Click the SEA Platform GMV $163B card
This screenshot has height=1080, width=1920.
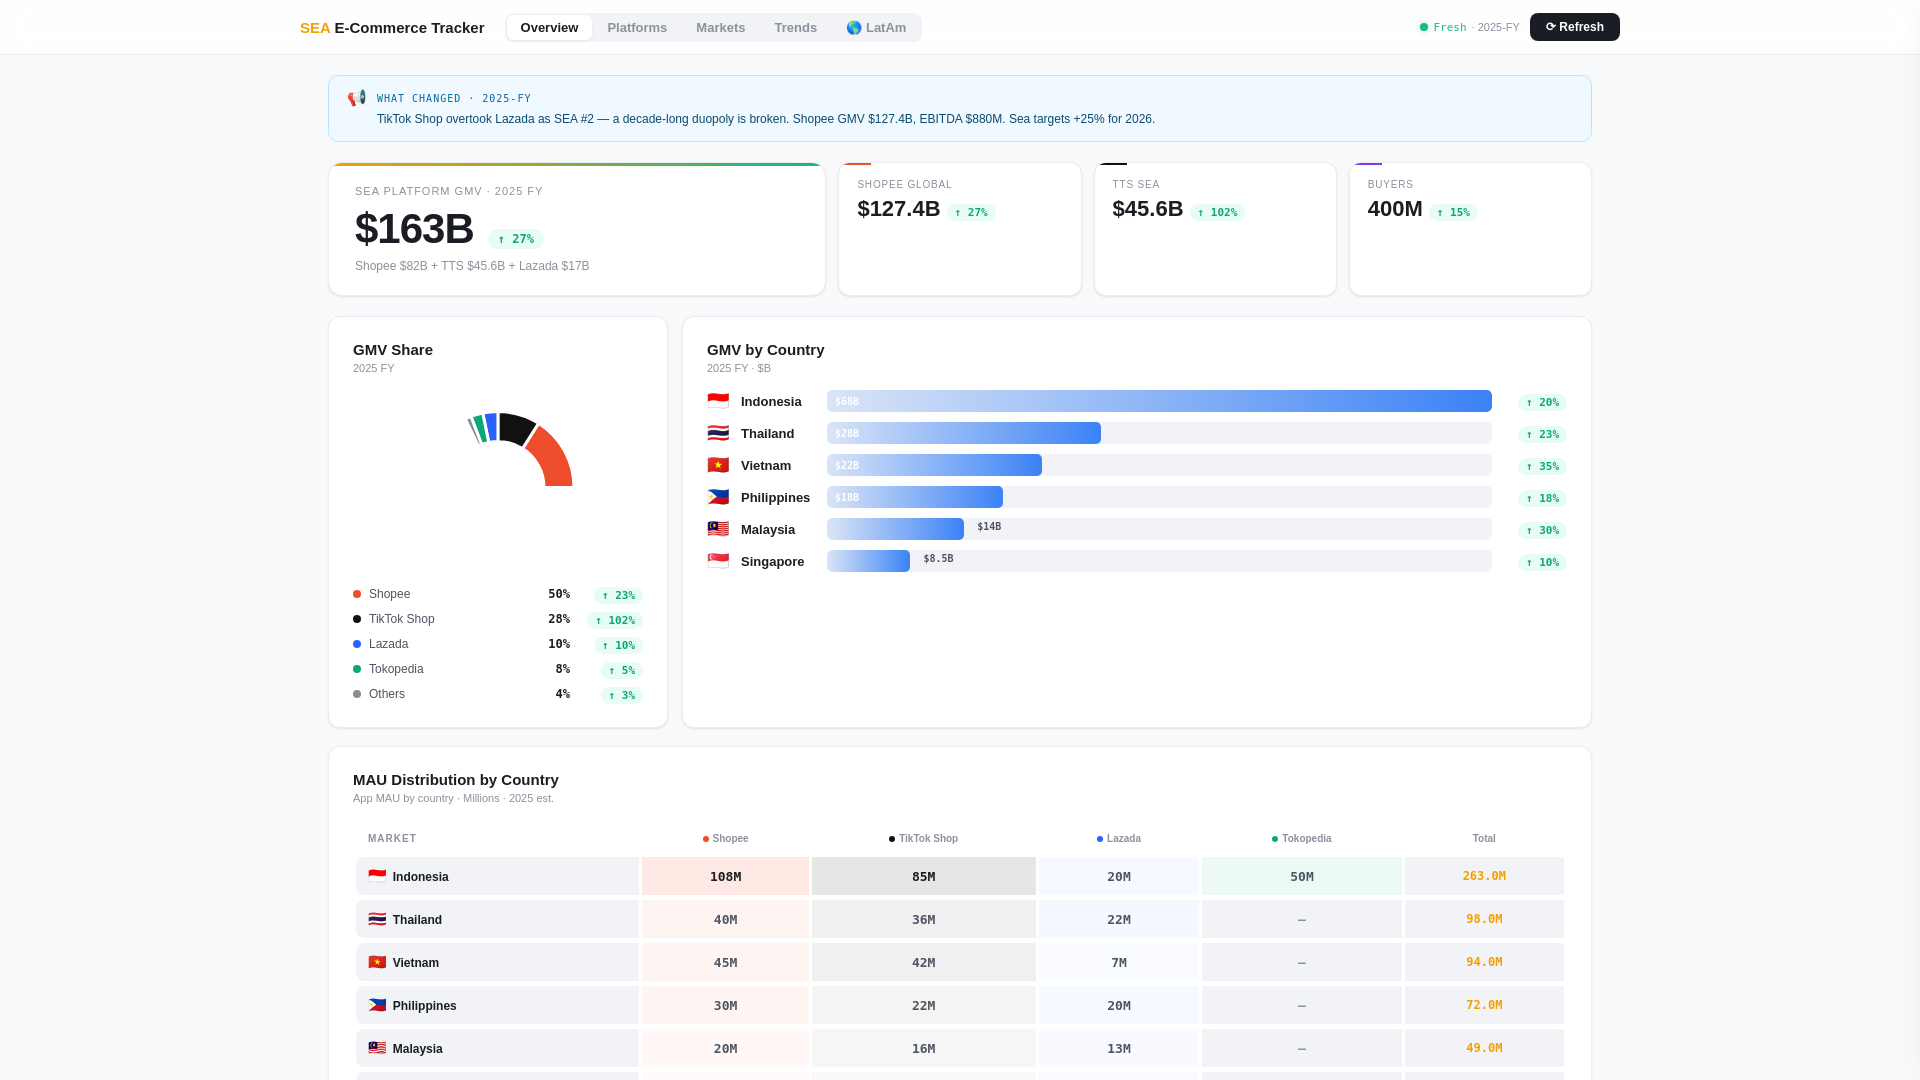point(577,229)
